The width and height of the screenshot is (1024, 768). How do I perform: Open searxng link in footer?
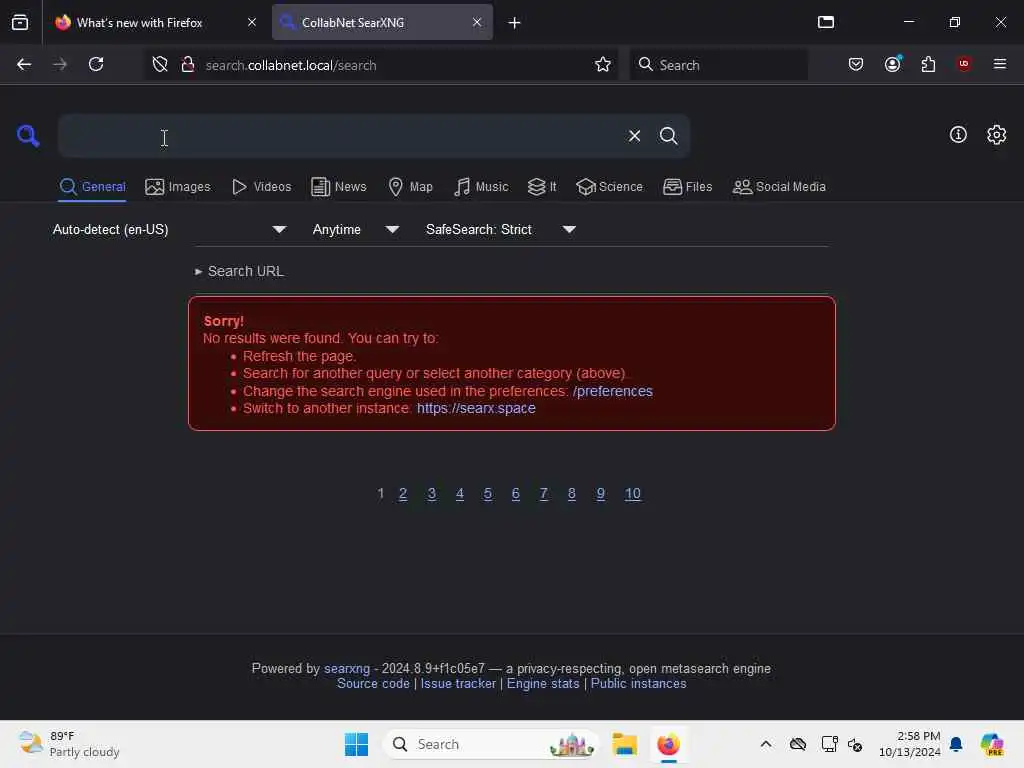pyautogui.click(x=347, y=669)
